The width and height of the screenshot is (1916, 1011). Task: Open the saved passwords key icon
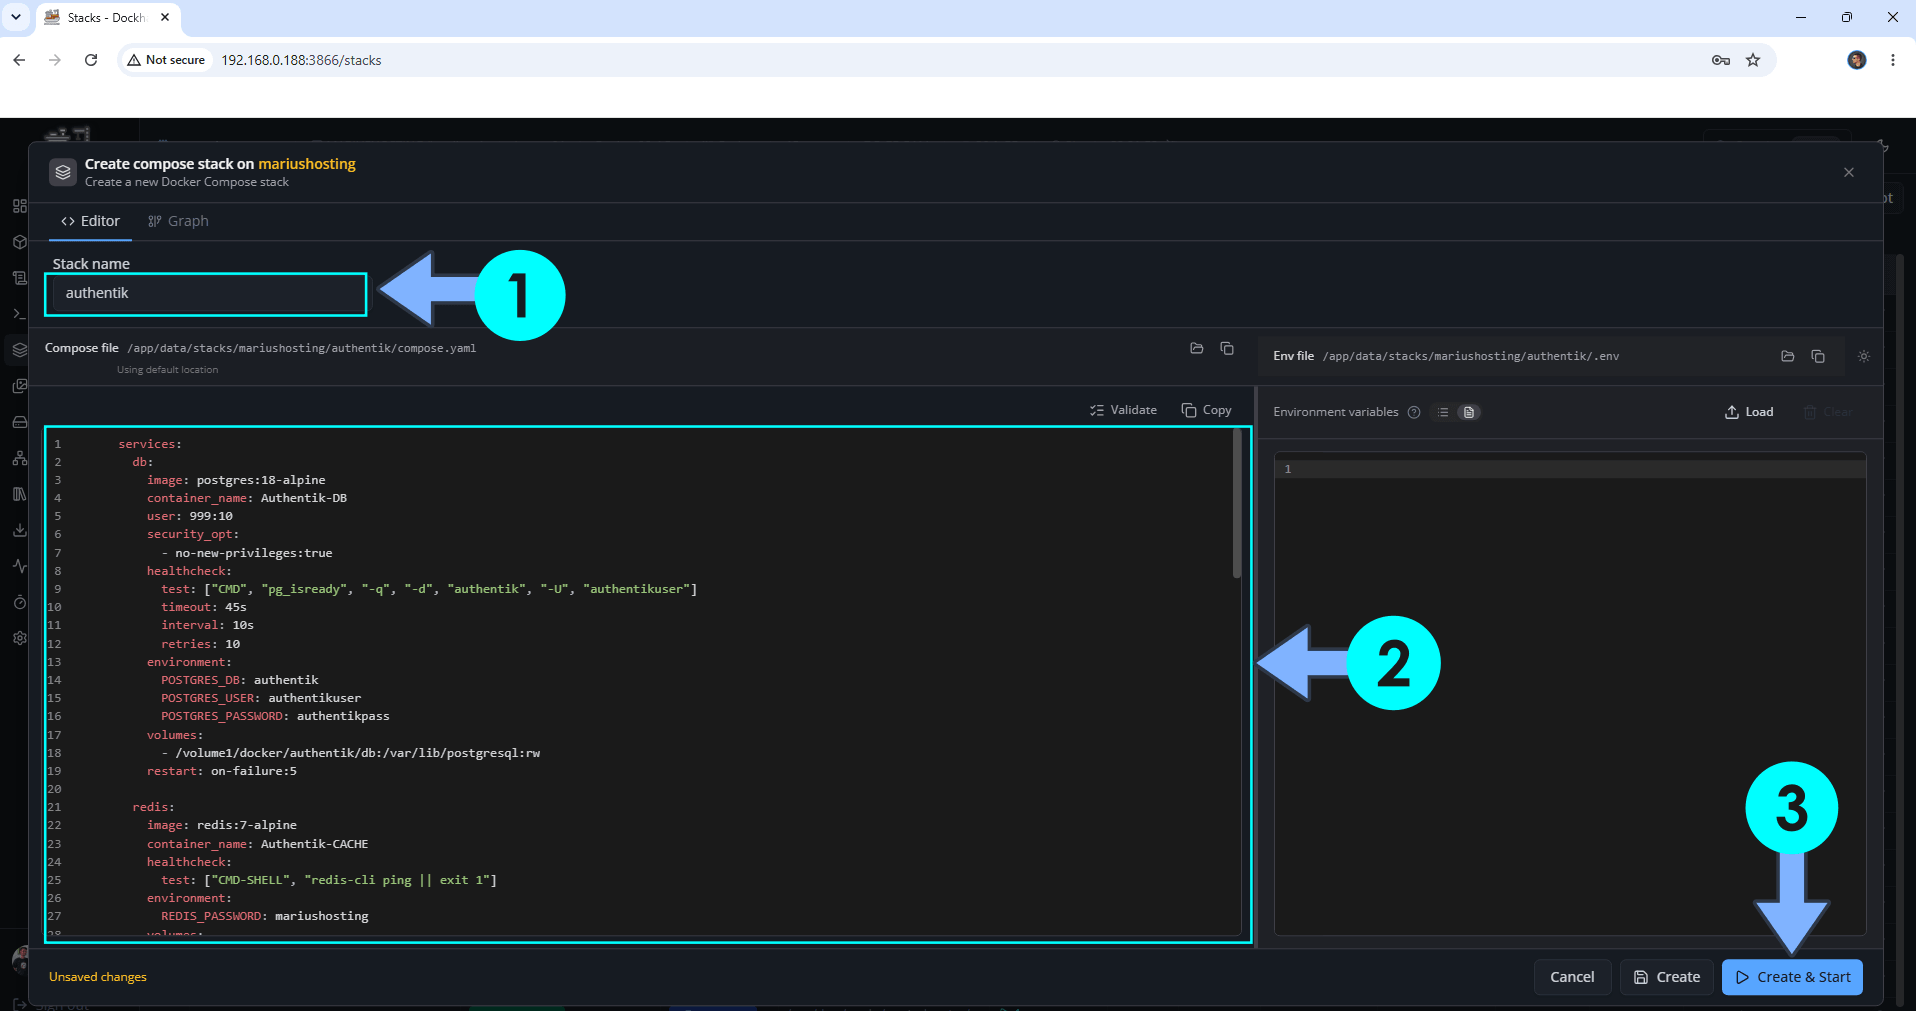(x=1721, y=60)
